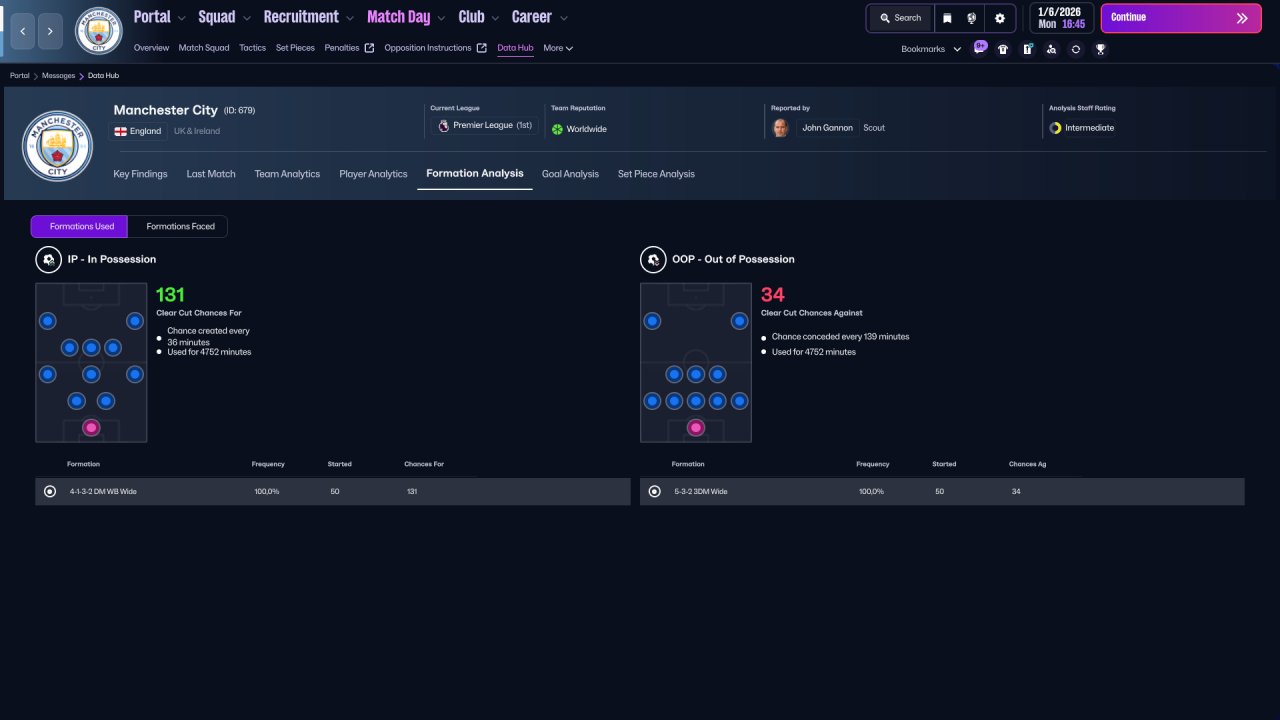The width and height of the screenshot is (1280, 720).
Task: Click the pink goalkeeper dot in OOP pitch
Action: click(x=696, y=428)
